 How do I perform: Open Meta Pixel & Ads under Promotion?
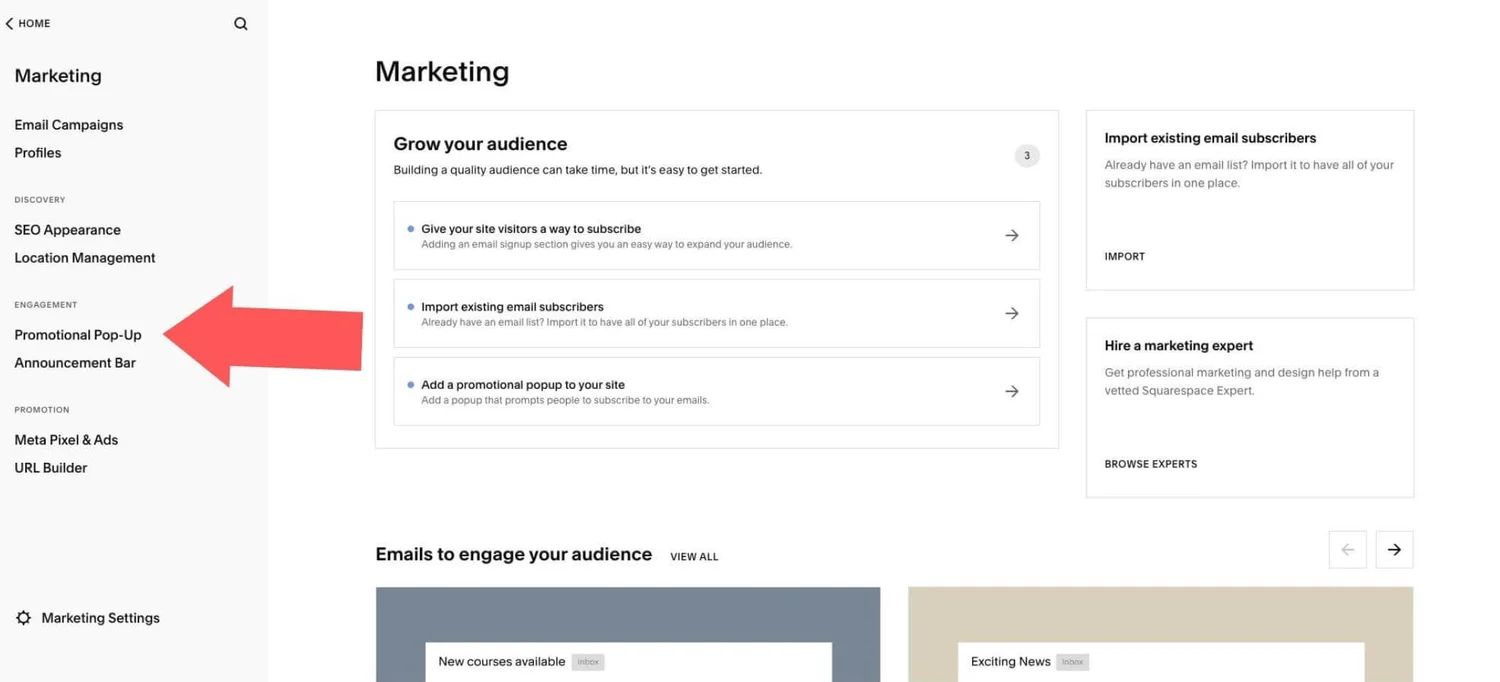66,439
